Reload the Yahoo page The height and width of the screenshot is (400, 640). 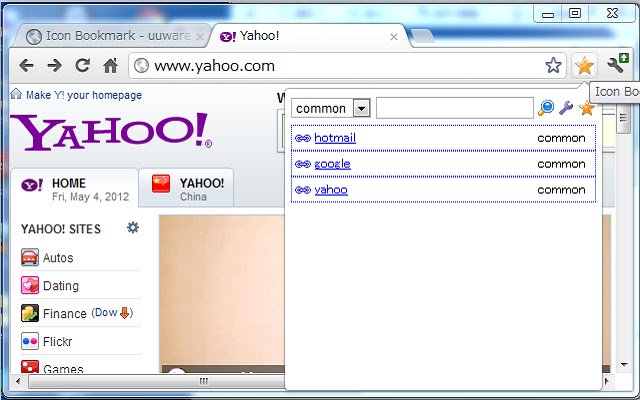82,65
